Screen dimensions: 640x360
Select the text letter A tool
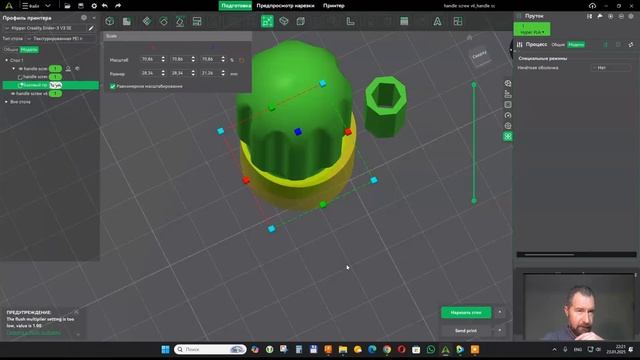coord(437,21)
